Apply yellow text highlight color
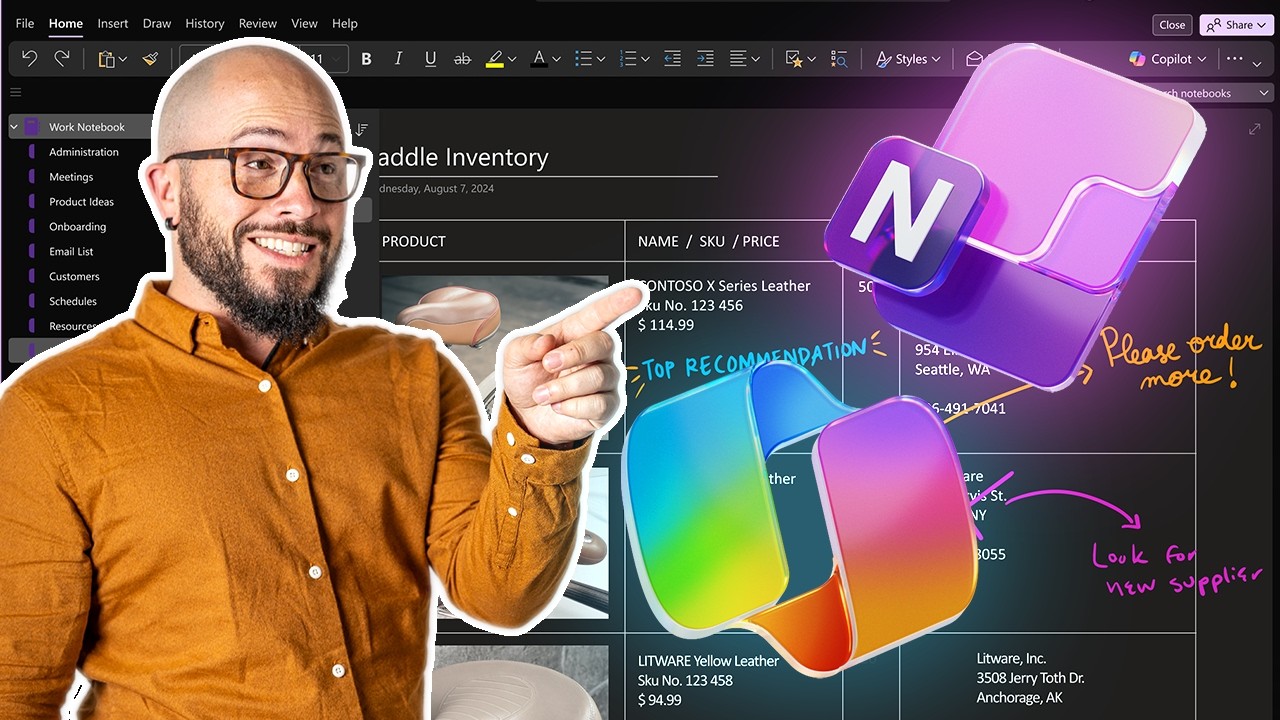The height and width of the screenshot is (720, 1280). point(494,59)
